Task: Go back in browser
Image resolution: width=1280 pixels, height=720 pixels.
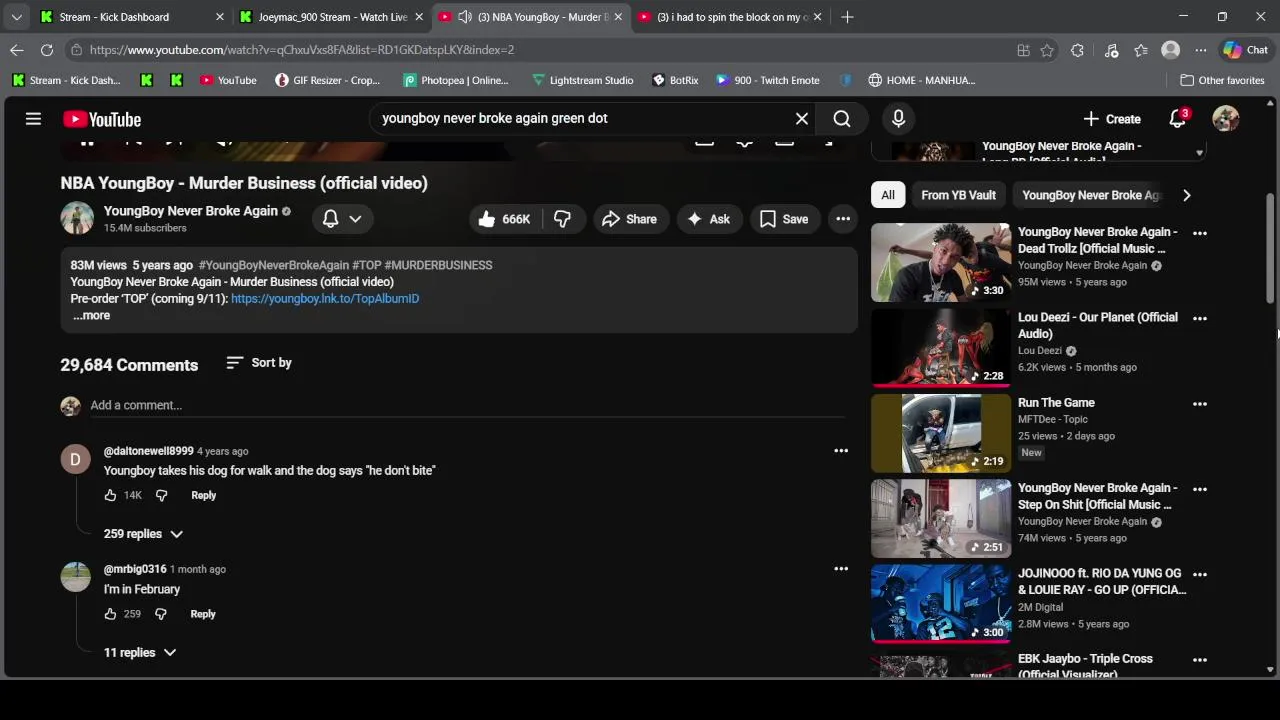Action: (17, 50)
